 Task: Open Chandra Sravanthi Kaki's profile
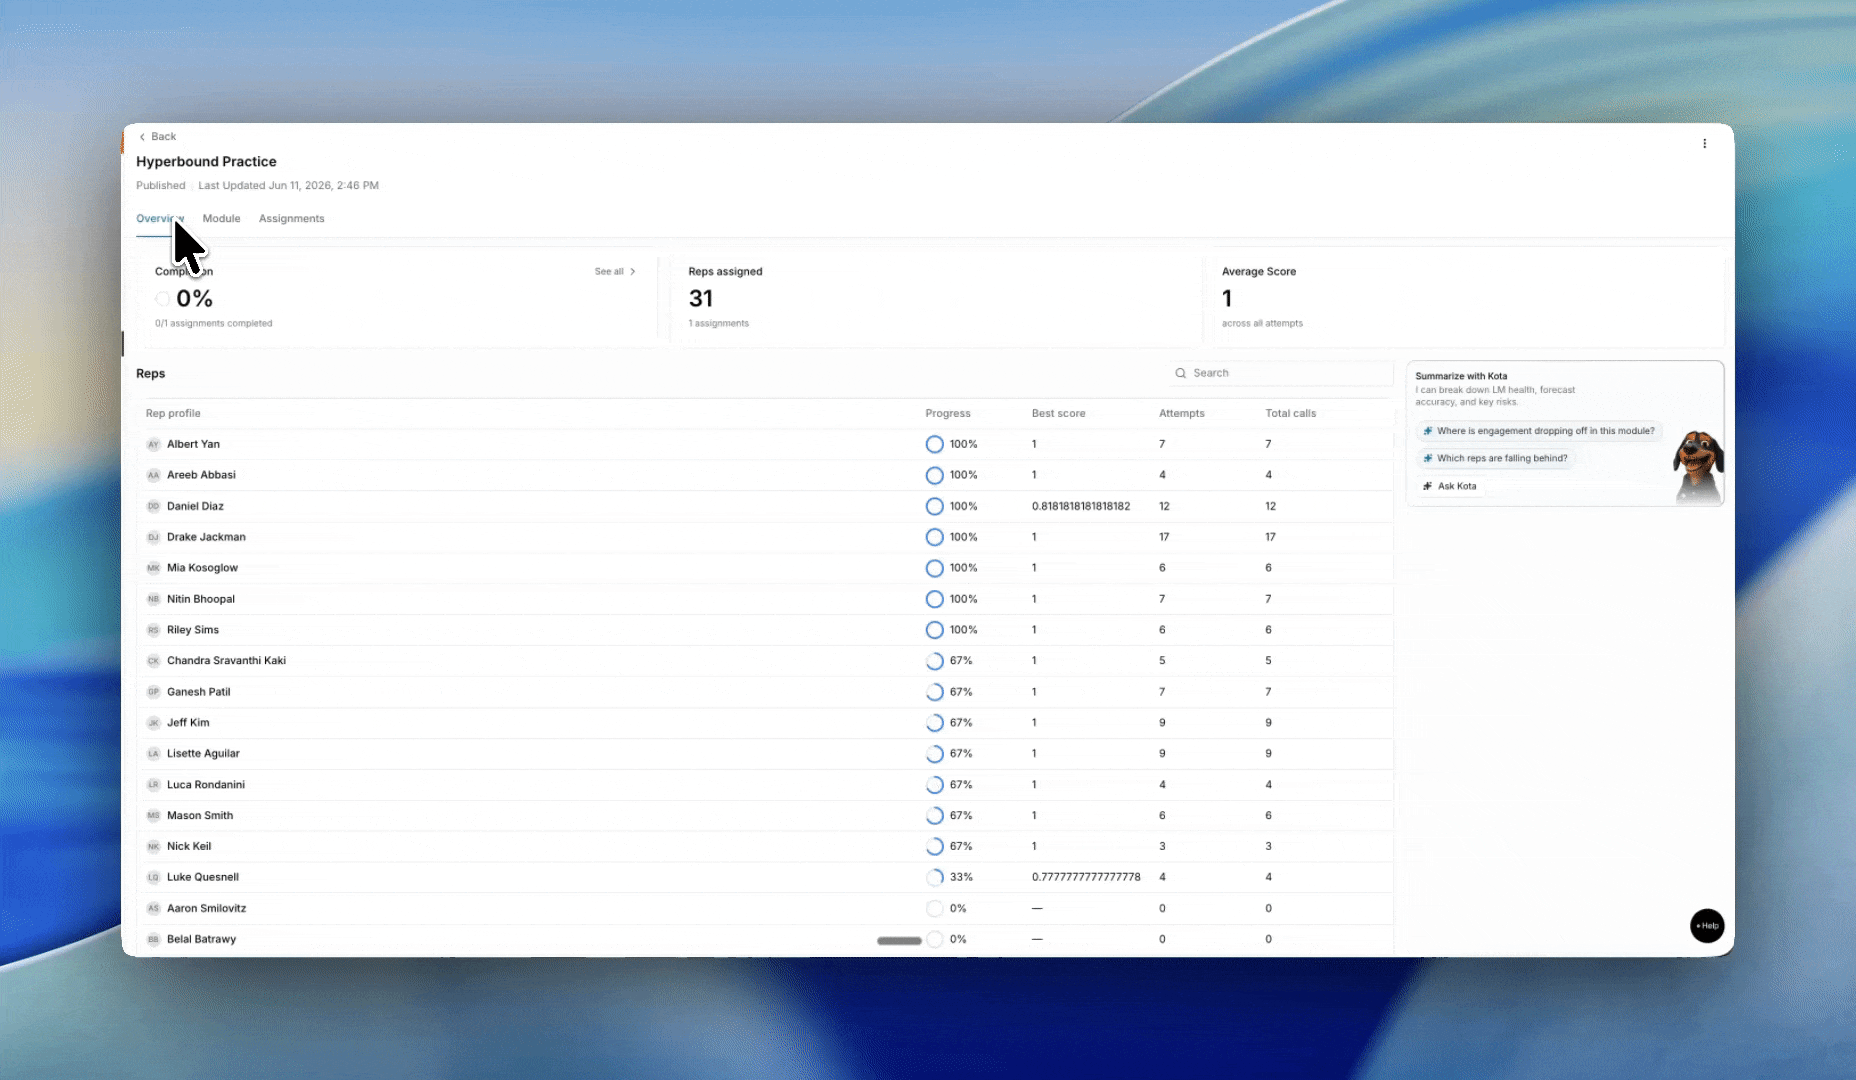(226, 660)
